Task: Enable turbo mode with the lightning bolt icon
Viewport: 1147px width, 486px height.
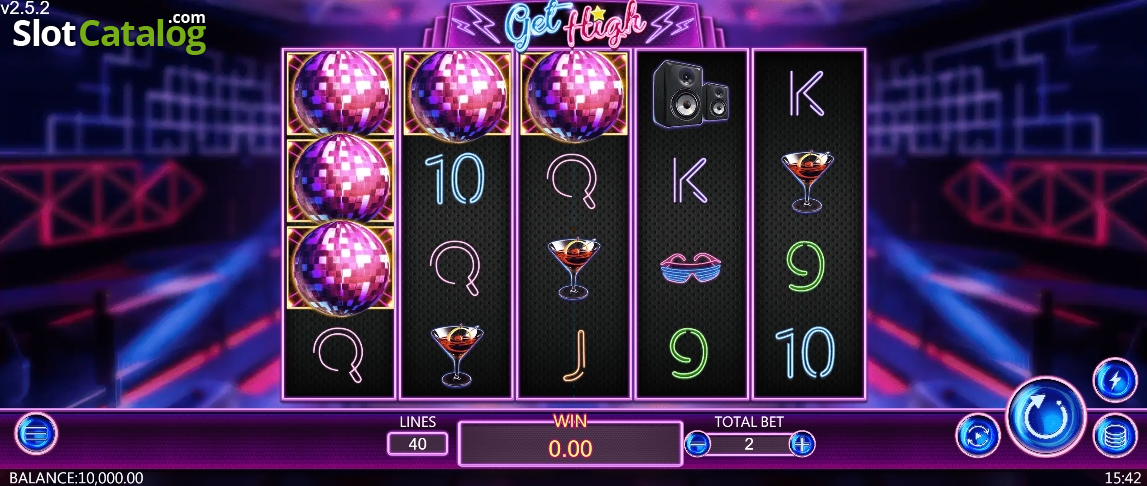Action: (1115, 379)
